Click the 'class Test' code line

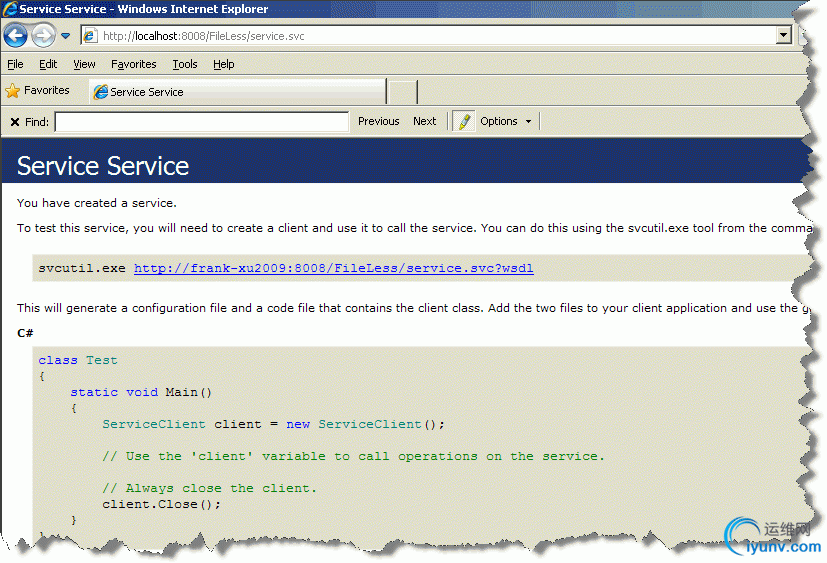click(78, 360)
